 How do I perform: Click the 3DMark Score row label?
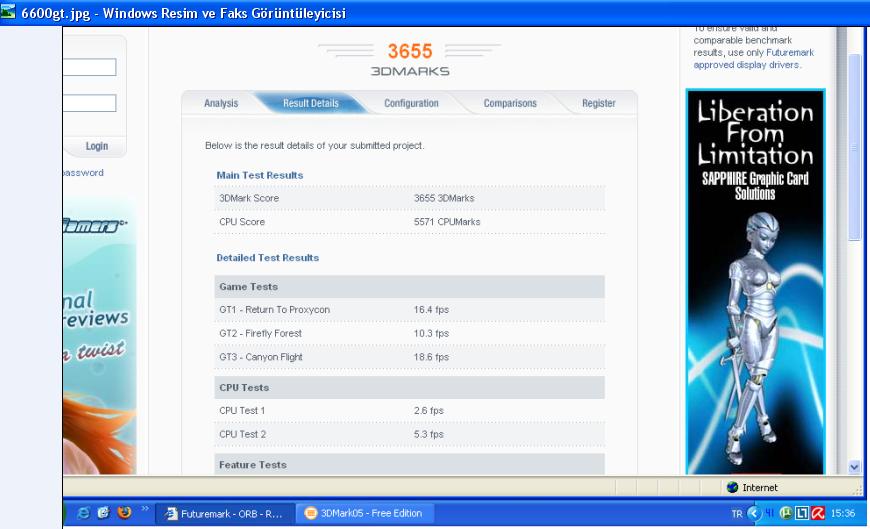click(x=249, y=198)
